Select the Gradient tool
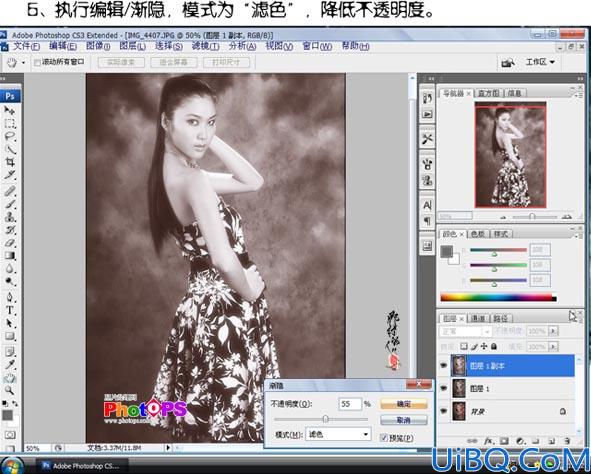Screen dimensions: 591x474 (x=10, y=256)
